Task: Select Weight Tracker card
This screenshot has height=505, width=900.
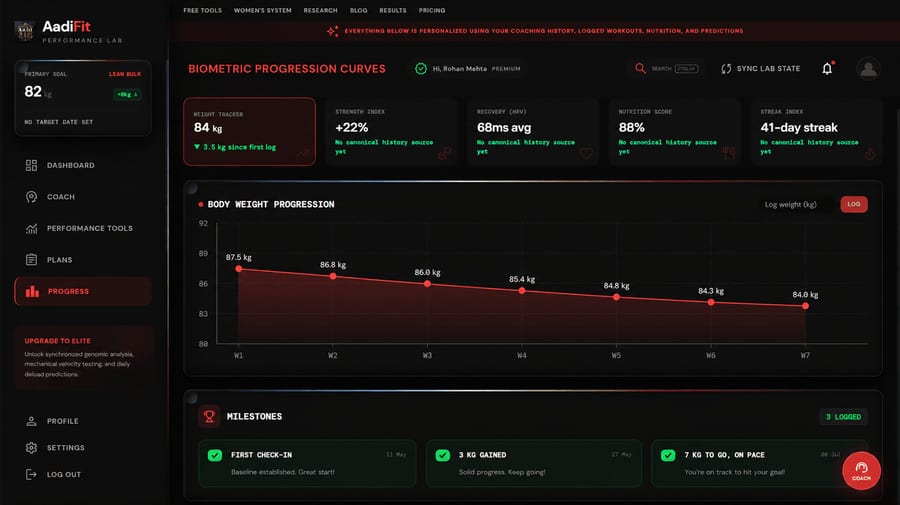Action: [x=249, y=131]
